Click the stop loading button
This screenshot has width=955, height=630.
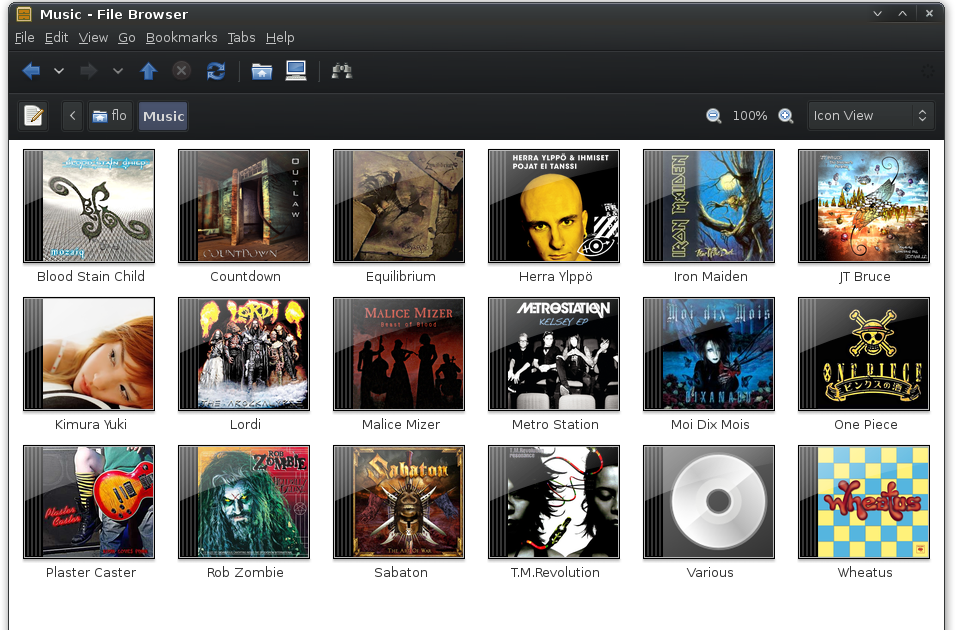(x=181, y=71)
